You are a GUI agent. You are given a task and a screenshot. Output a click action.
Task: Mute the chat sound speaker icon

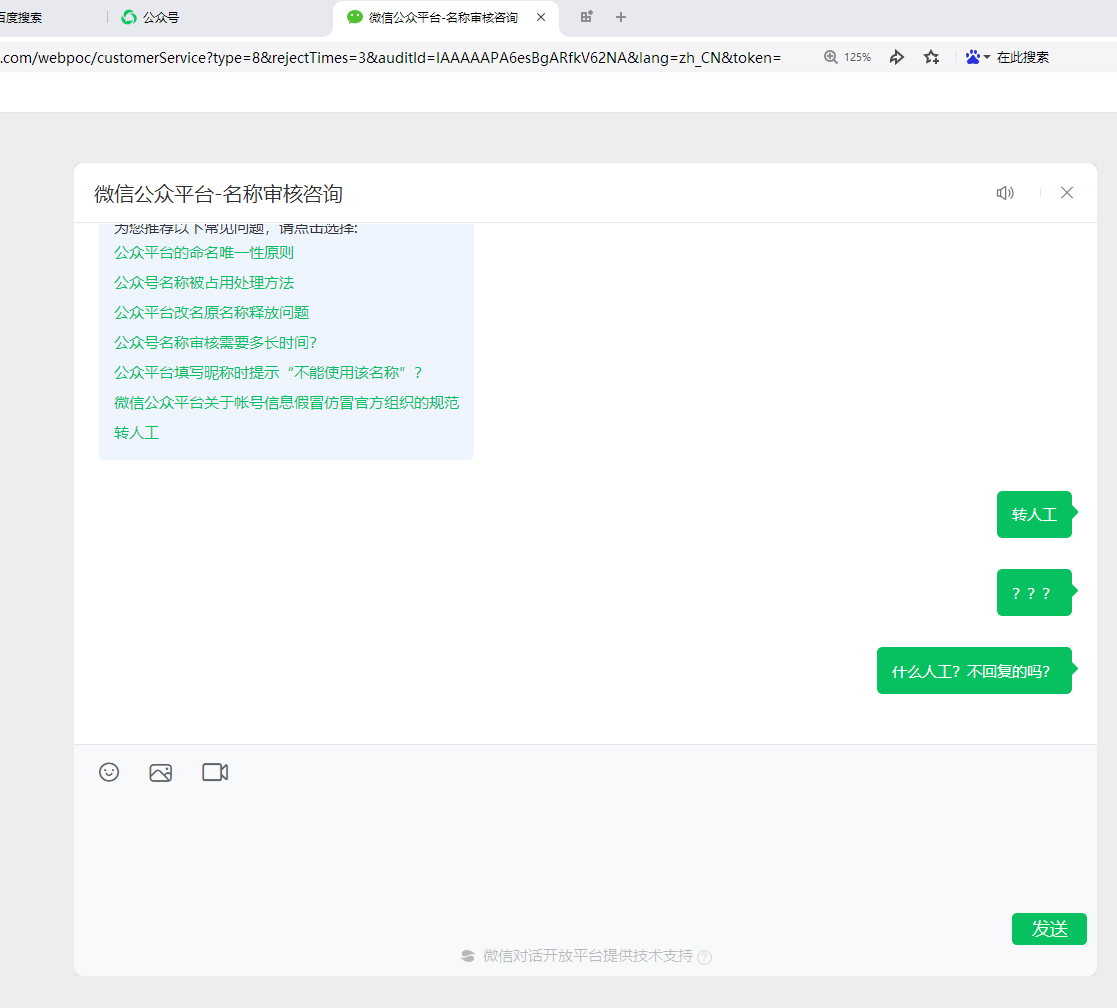(x=1004, y=193)
